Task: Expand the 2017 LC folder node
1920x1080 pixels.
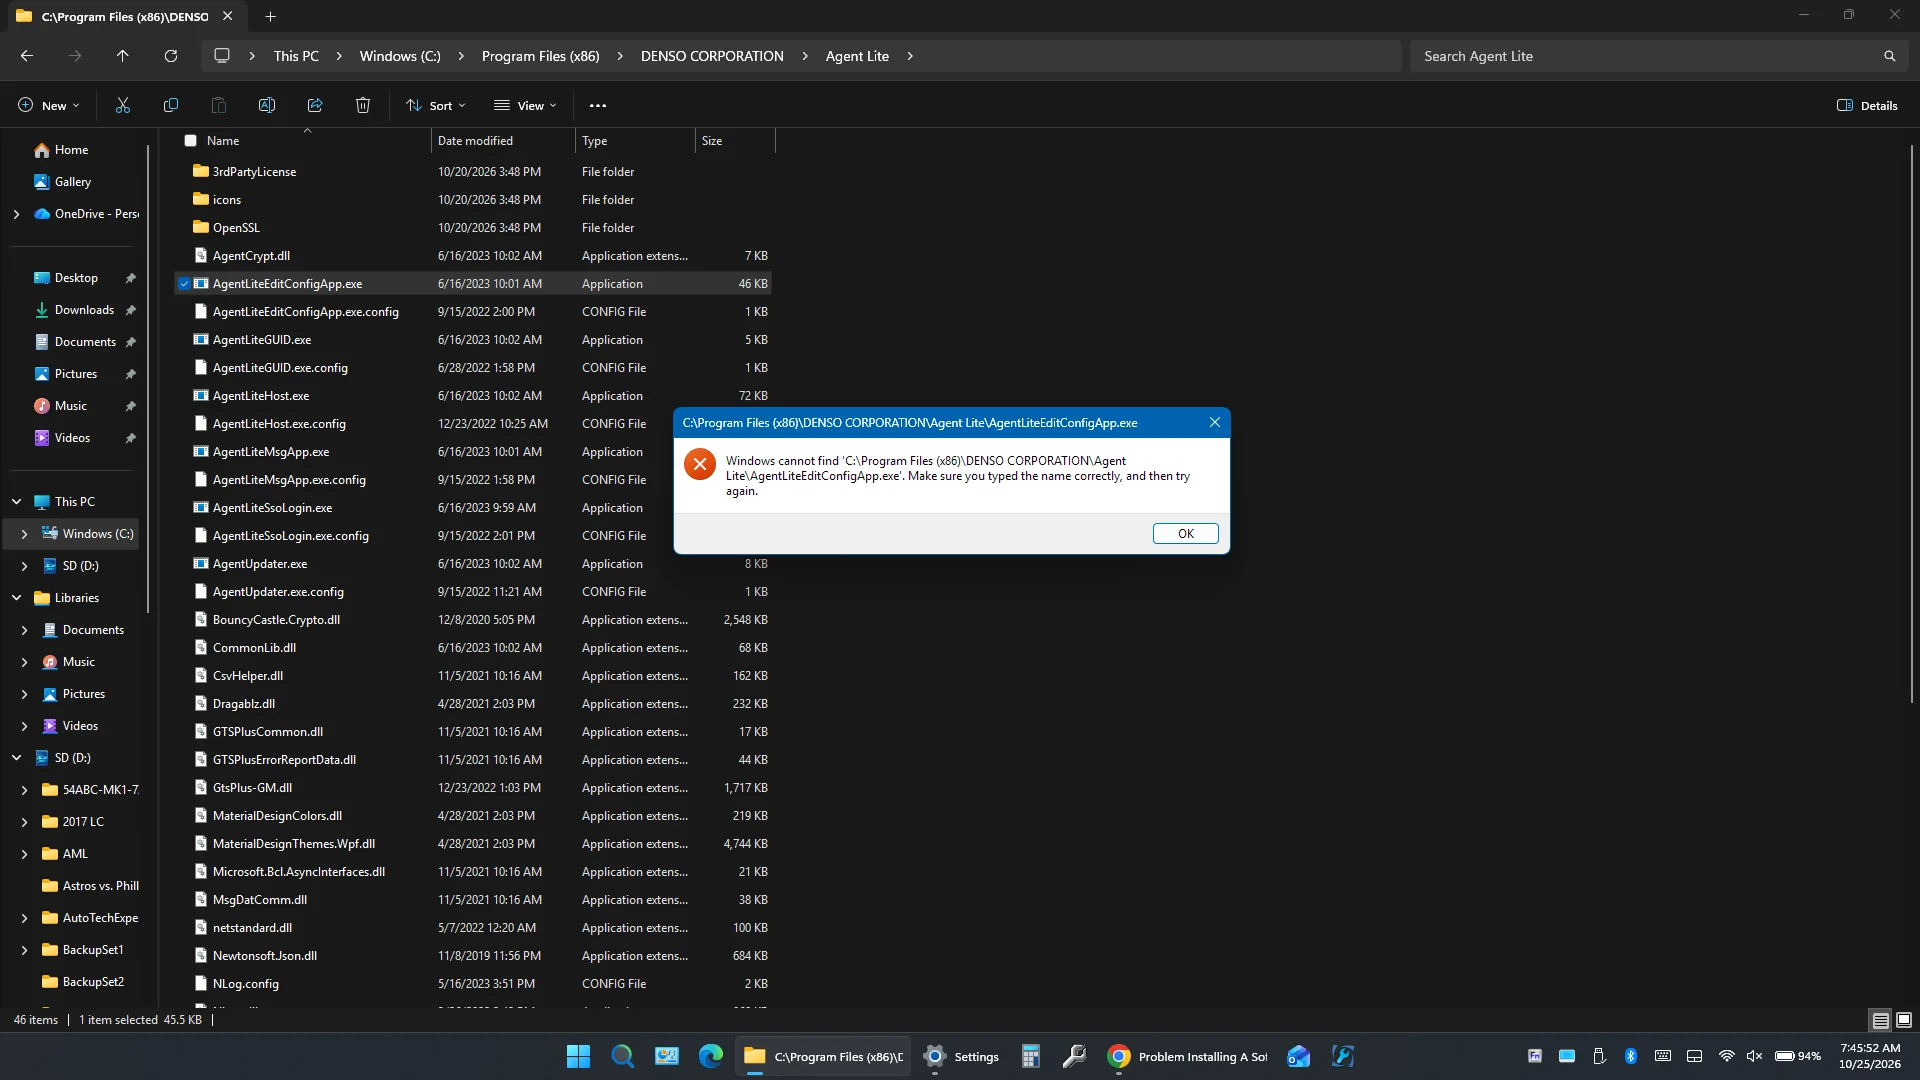Action: [24, 822]
